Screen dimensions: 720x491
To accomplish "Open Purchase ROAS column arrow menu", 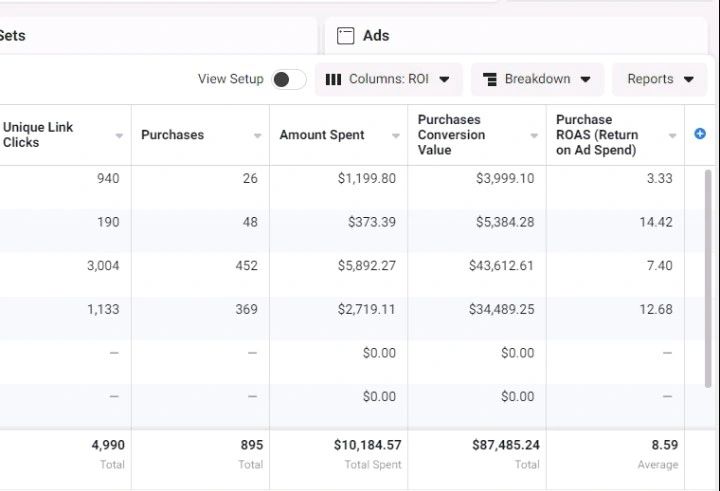I will tap(673, 136).
